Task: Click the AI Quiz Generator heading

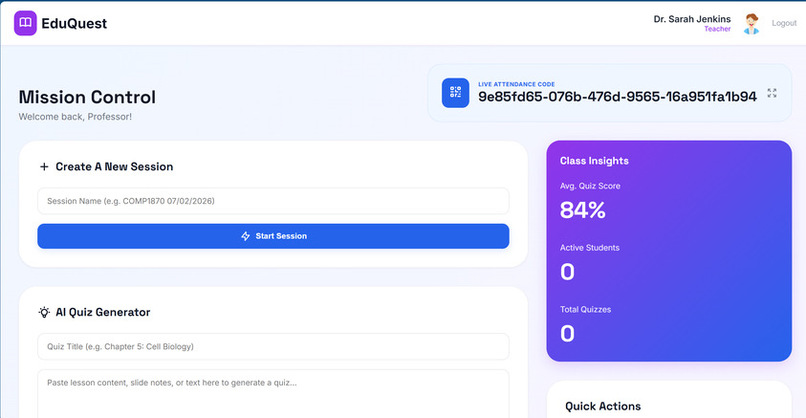Action: click(x=103, y=312)
